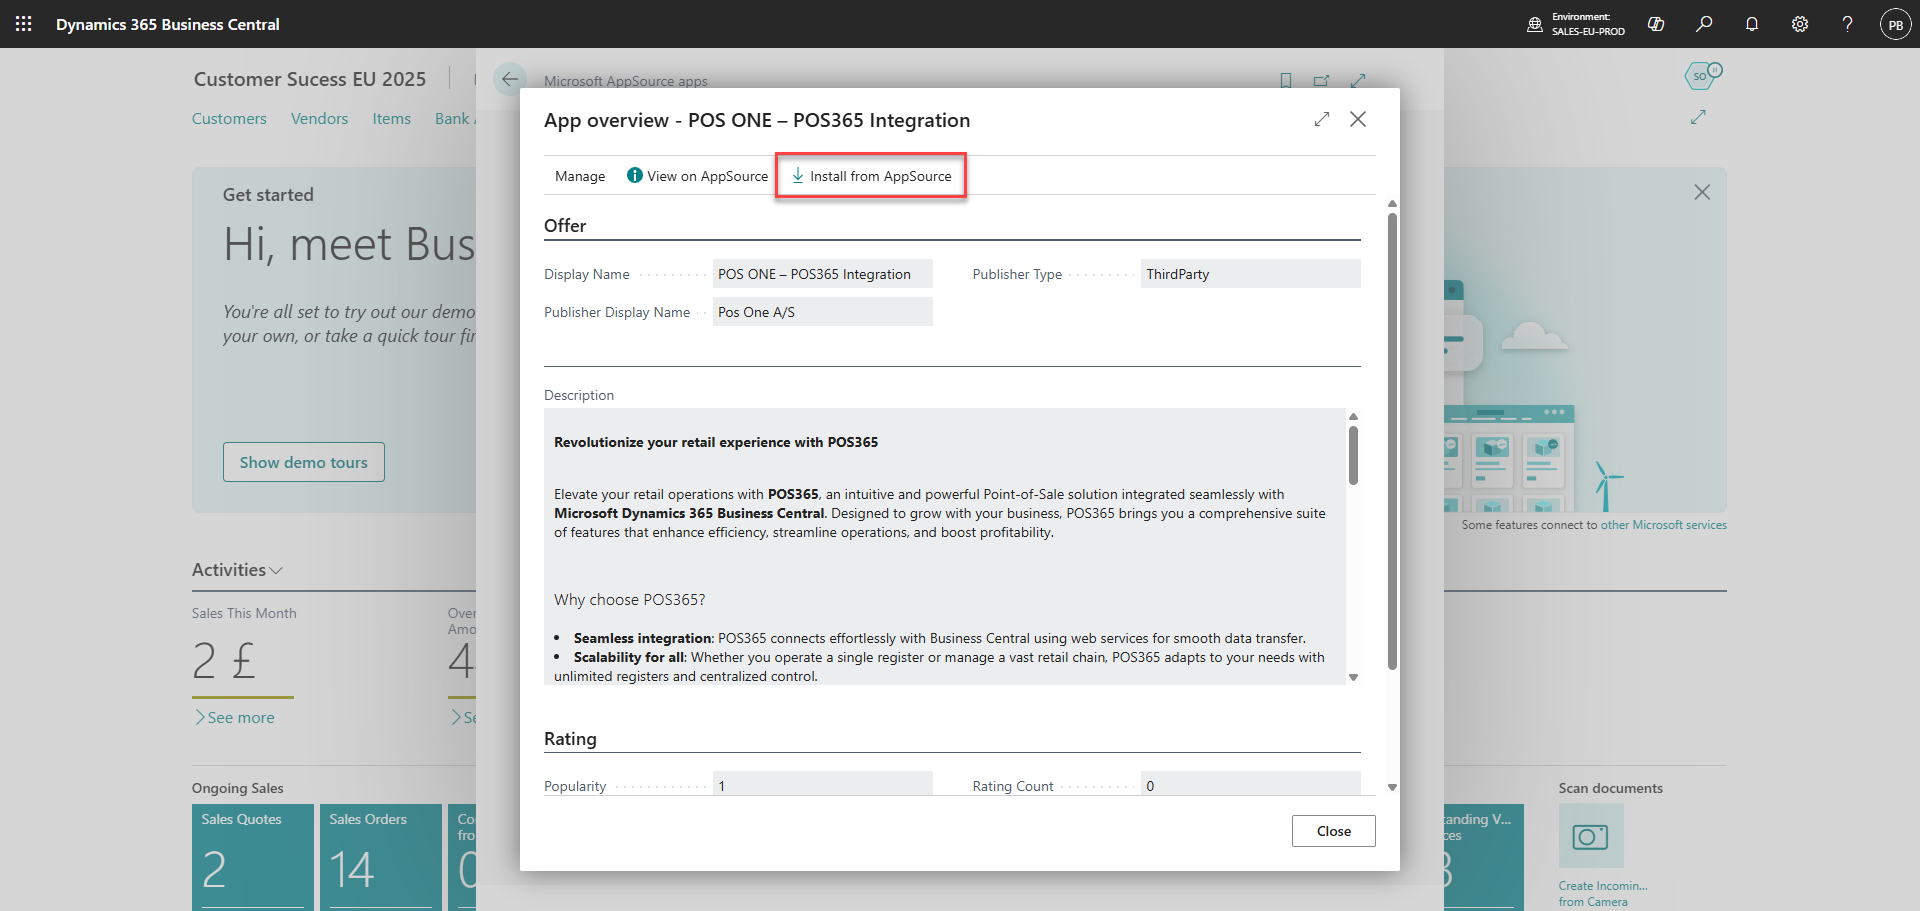Click the environment SALES-EU-PROD icon

tap(1535, 24)
